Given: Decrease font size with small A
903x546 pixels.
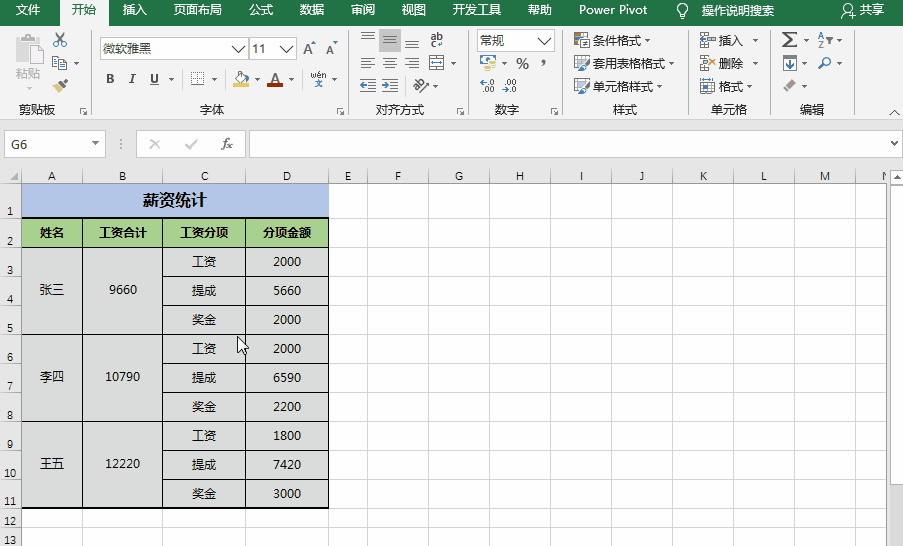Looking at the screenshot, I should pyautogui.click(x=331, y=48).
